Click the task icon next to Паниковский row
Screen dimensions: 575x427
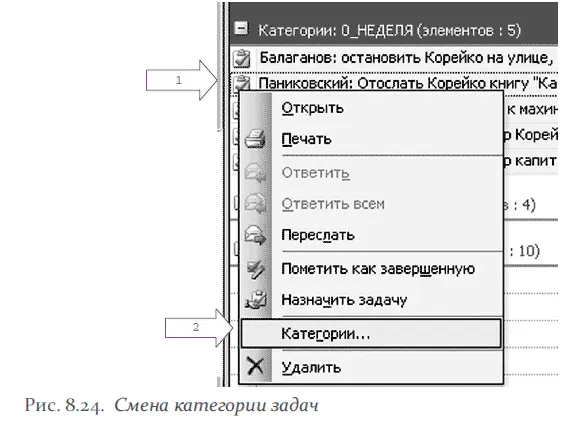[x=242, y=83]
